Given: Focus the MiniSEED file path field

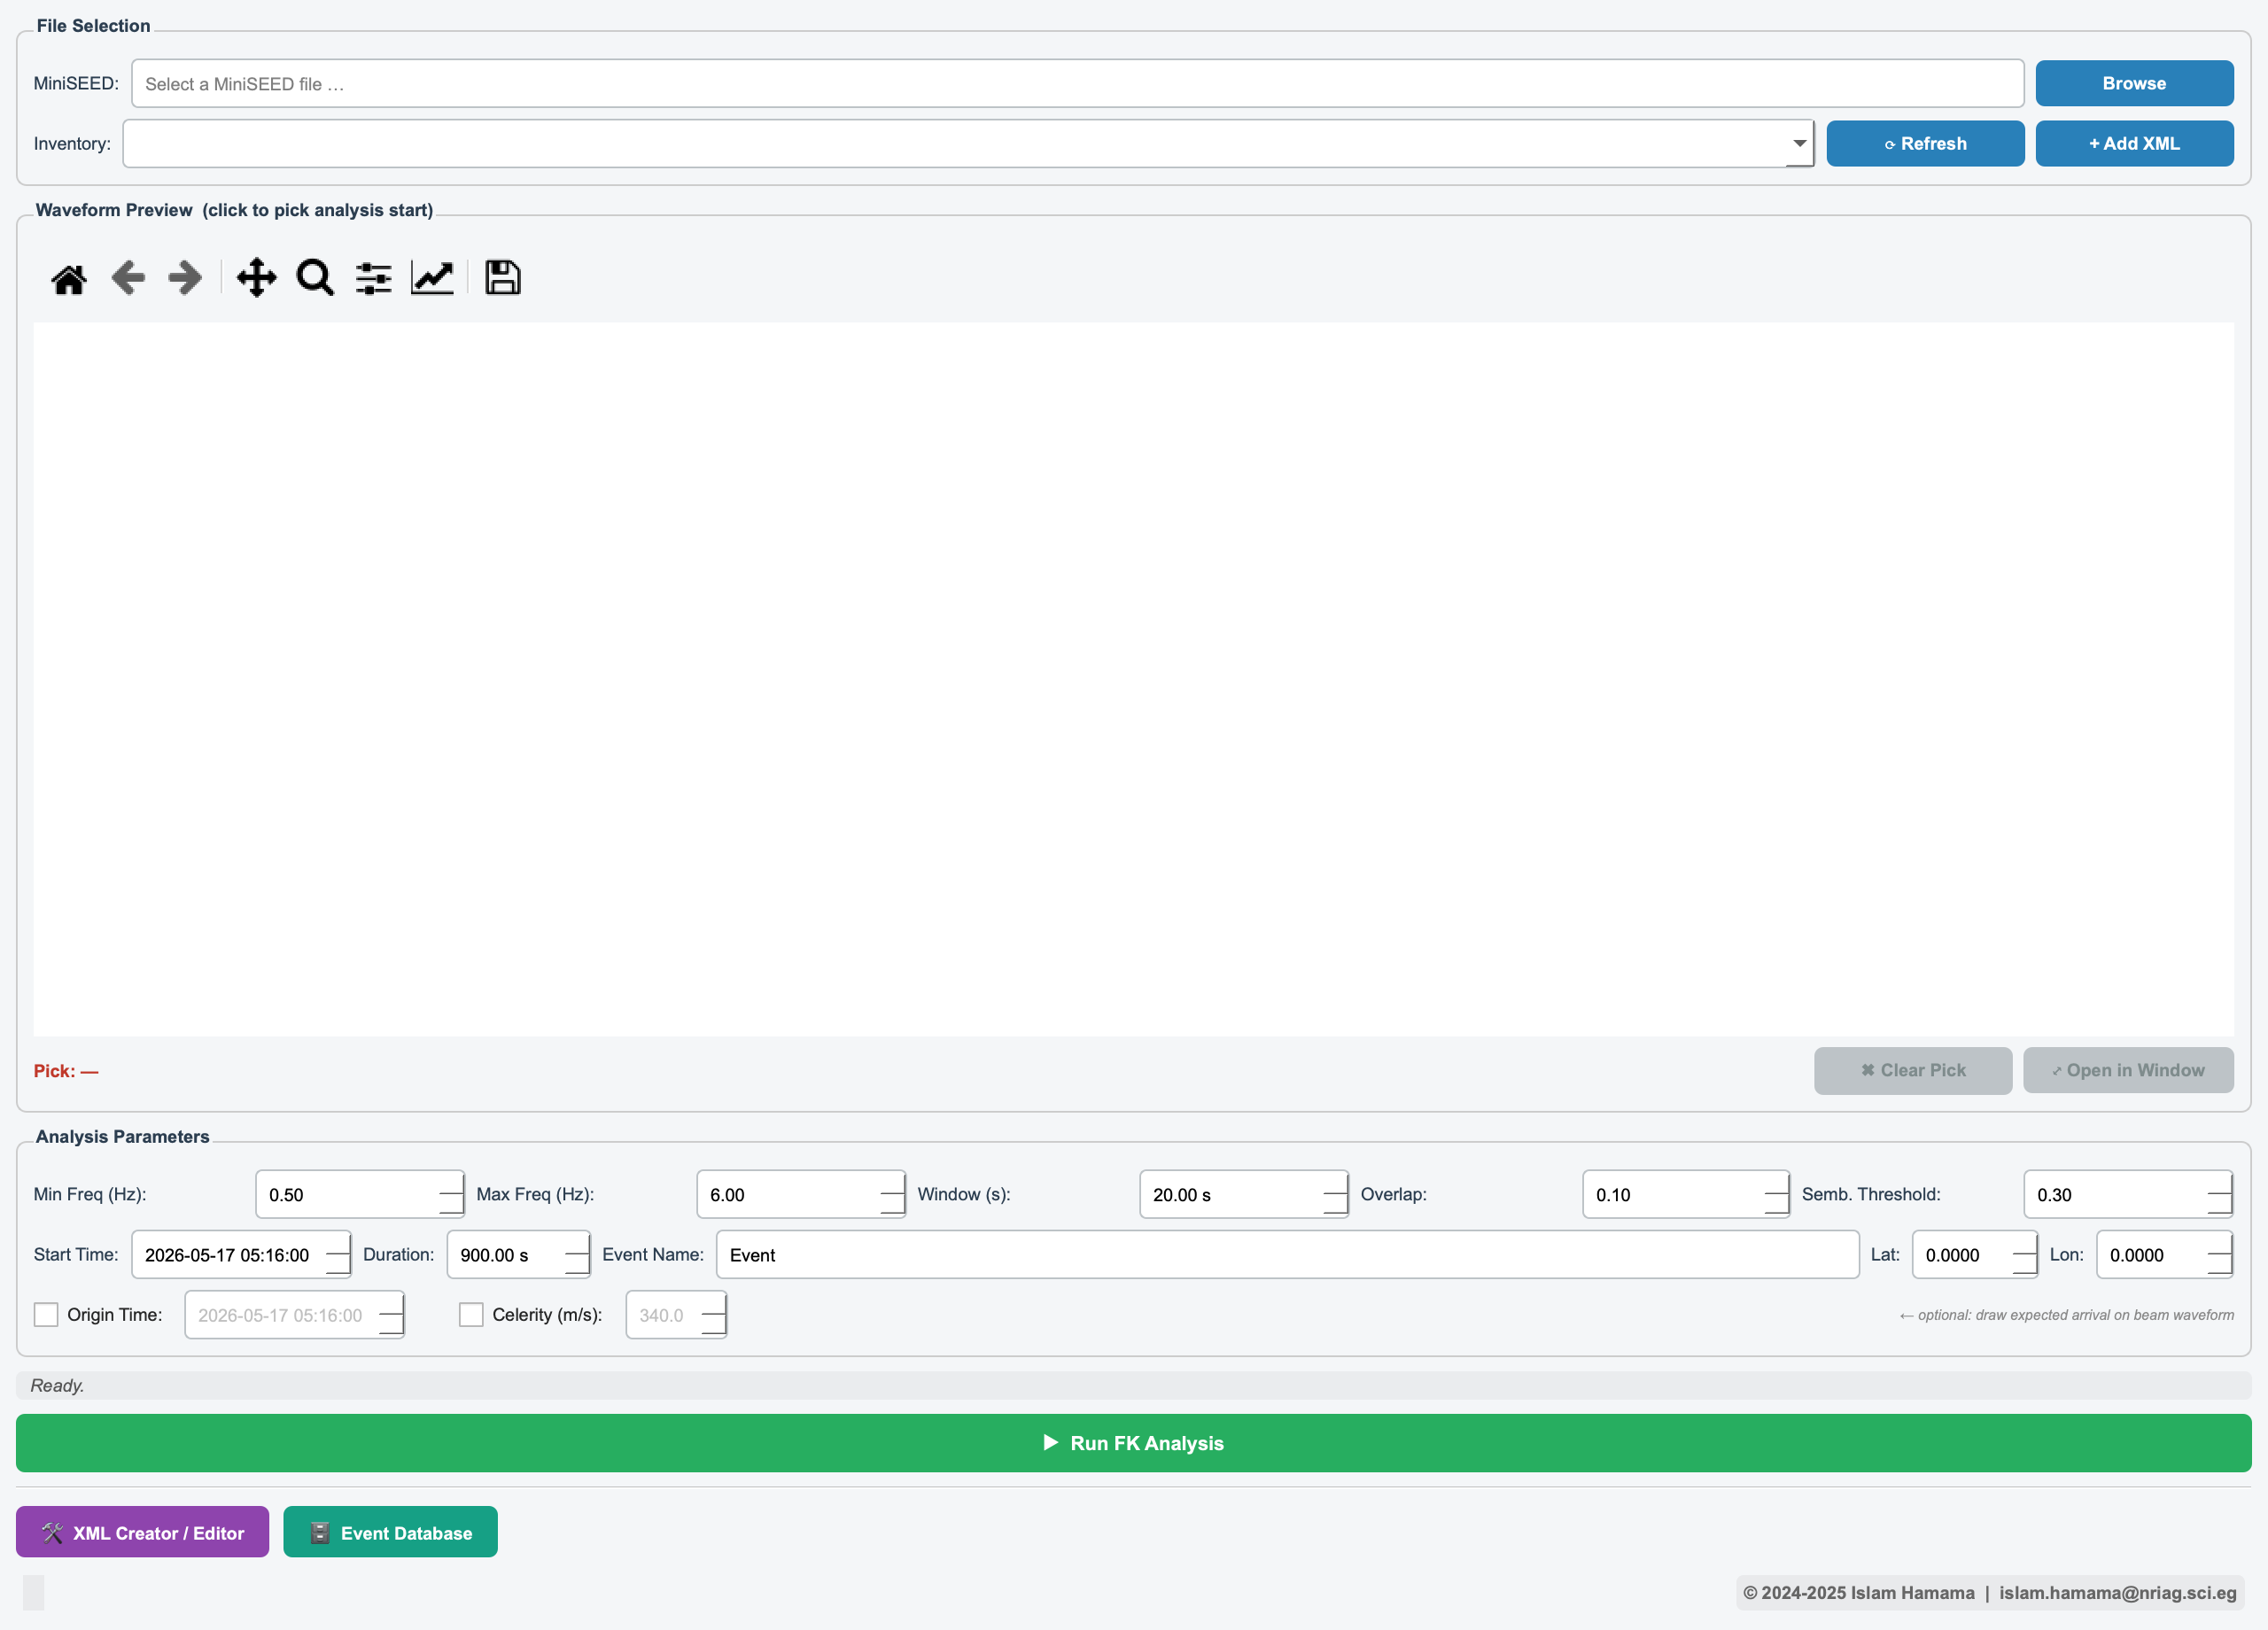Looking at the screenshot, I should [x=1078, y=84].
